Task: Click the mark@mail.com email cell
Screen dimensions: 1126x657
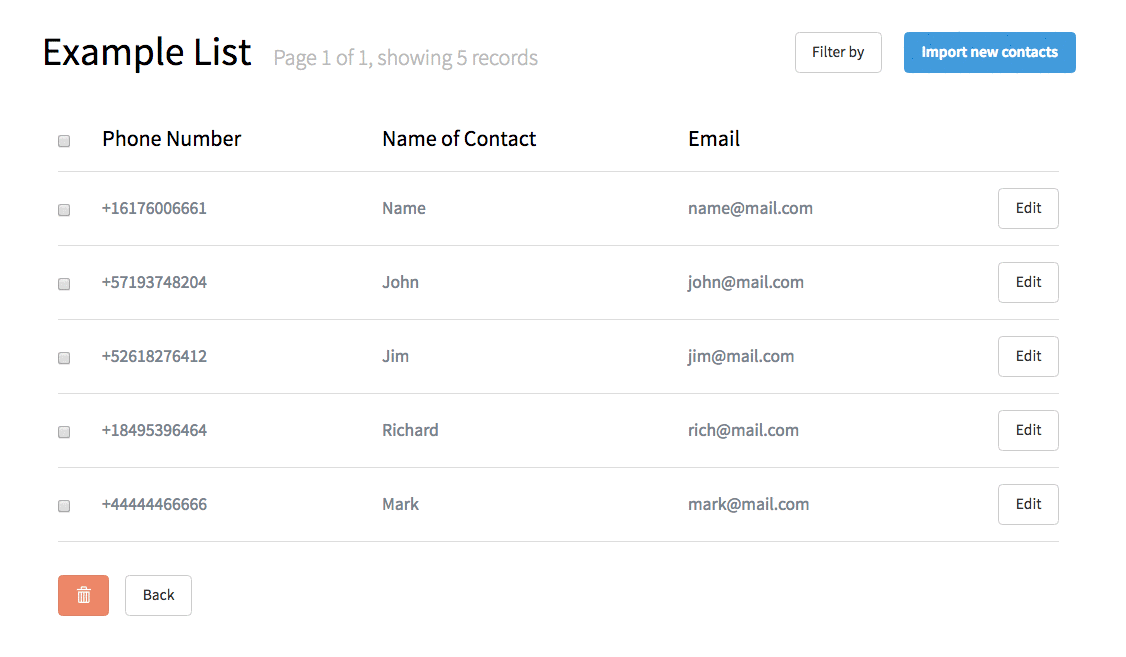Action: [x=748, y=504]
